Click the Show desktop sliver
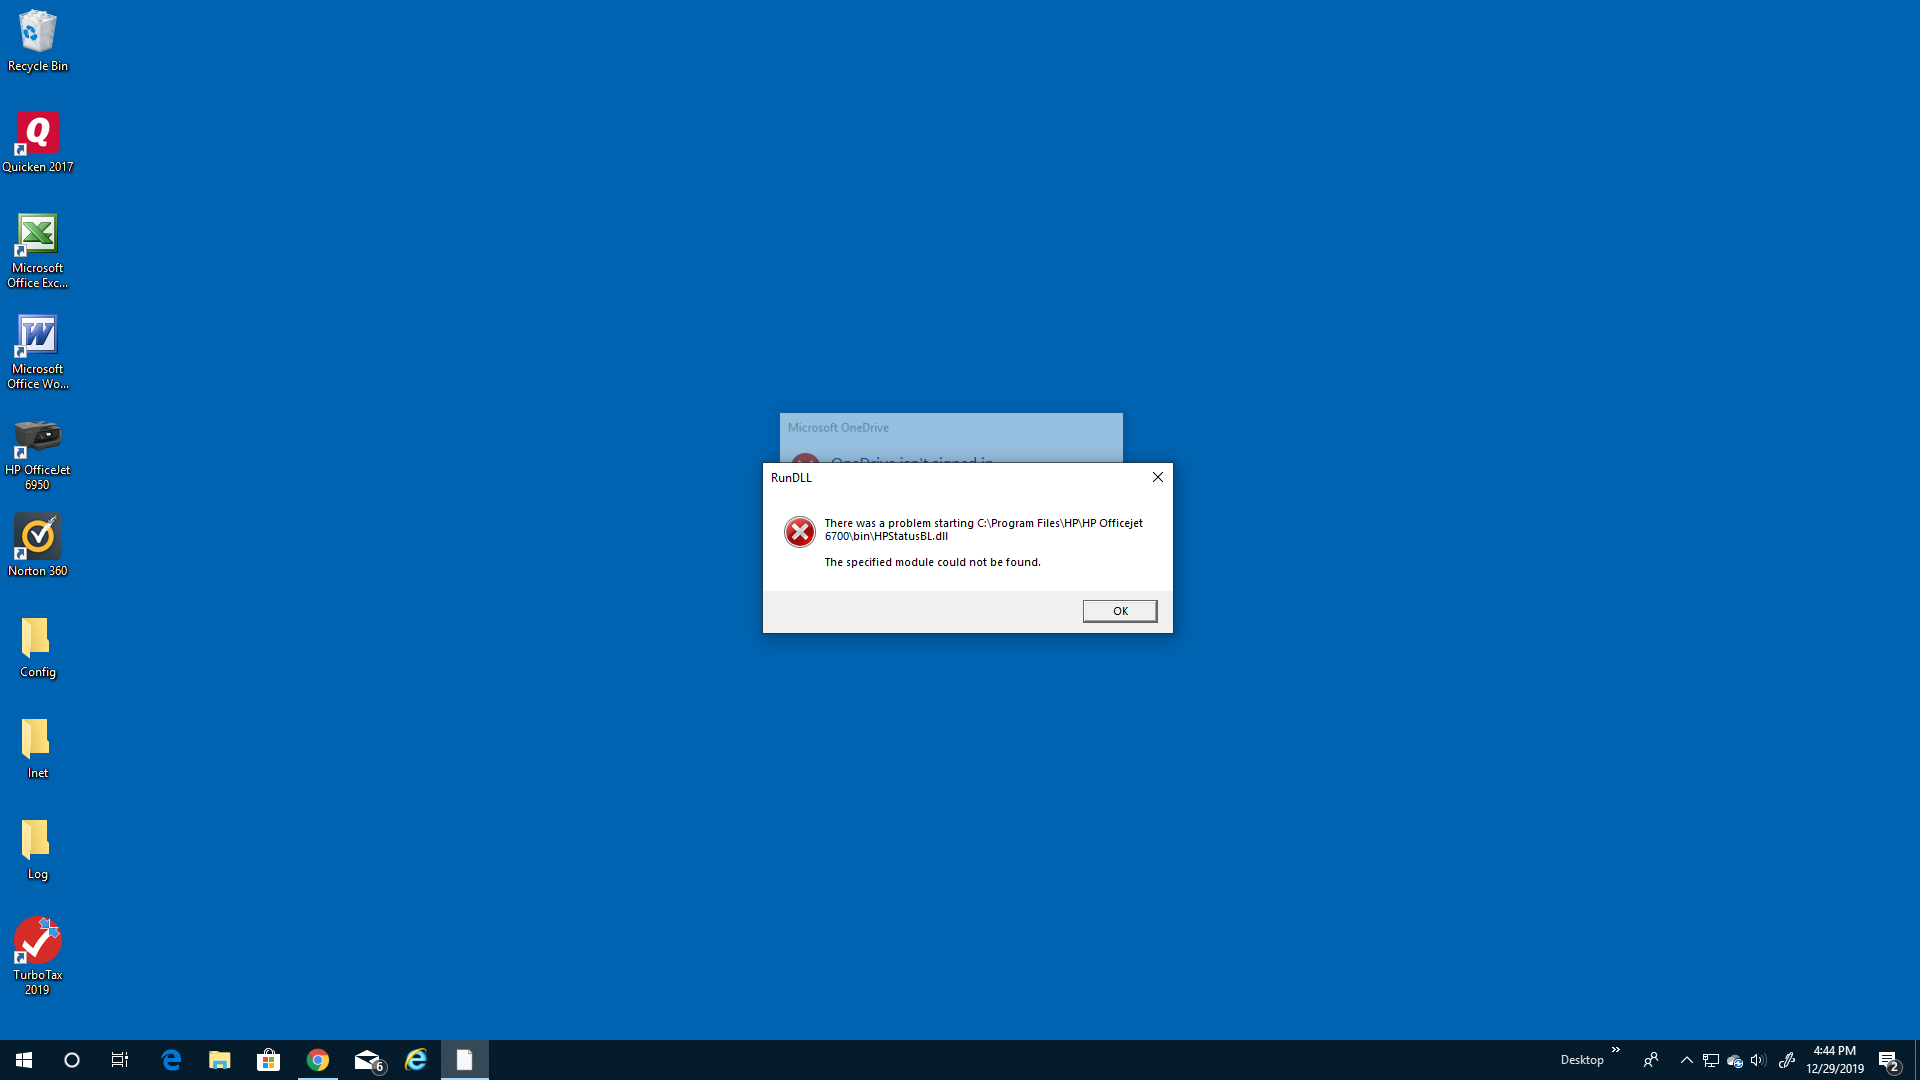The image size is (1920, 1080). click(1917, 1060)
